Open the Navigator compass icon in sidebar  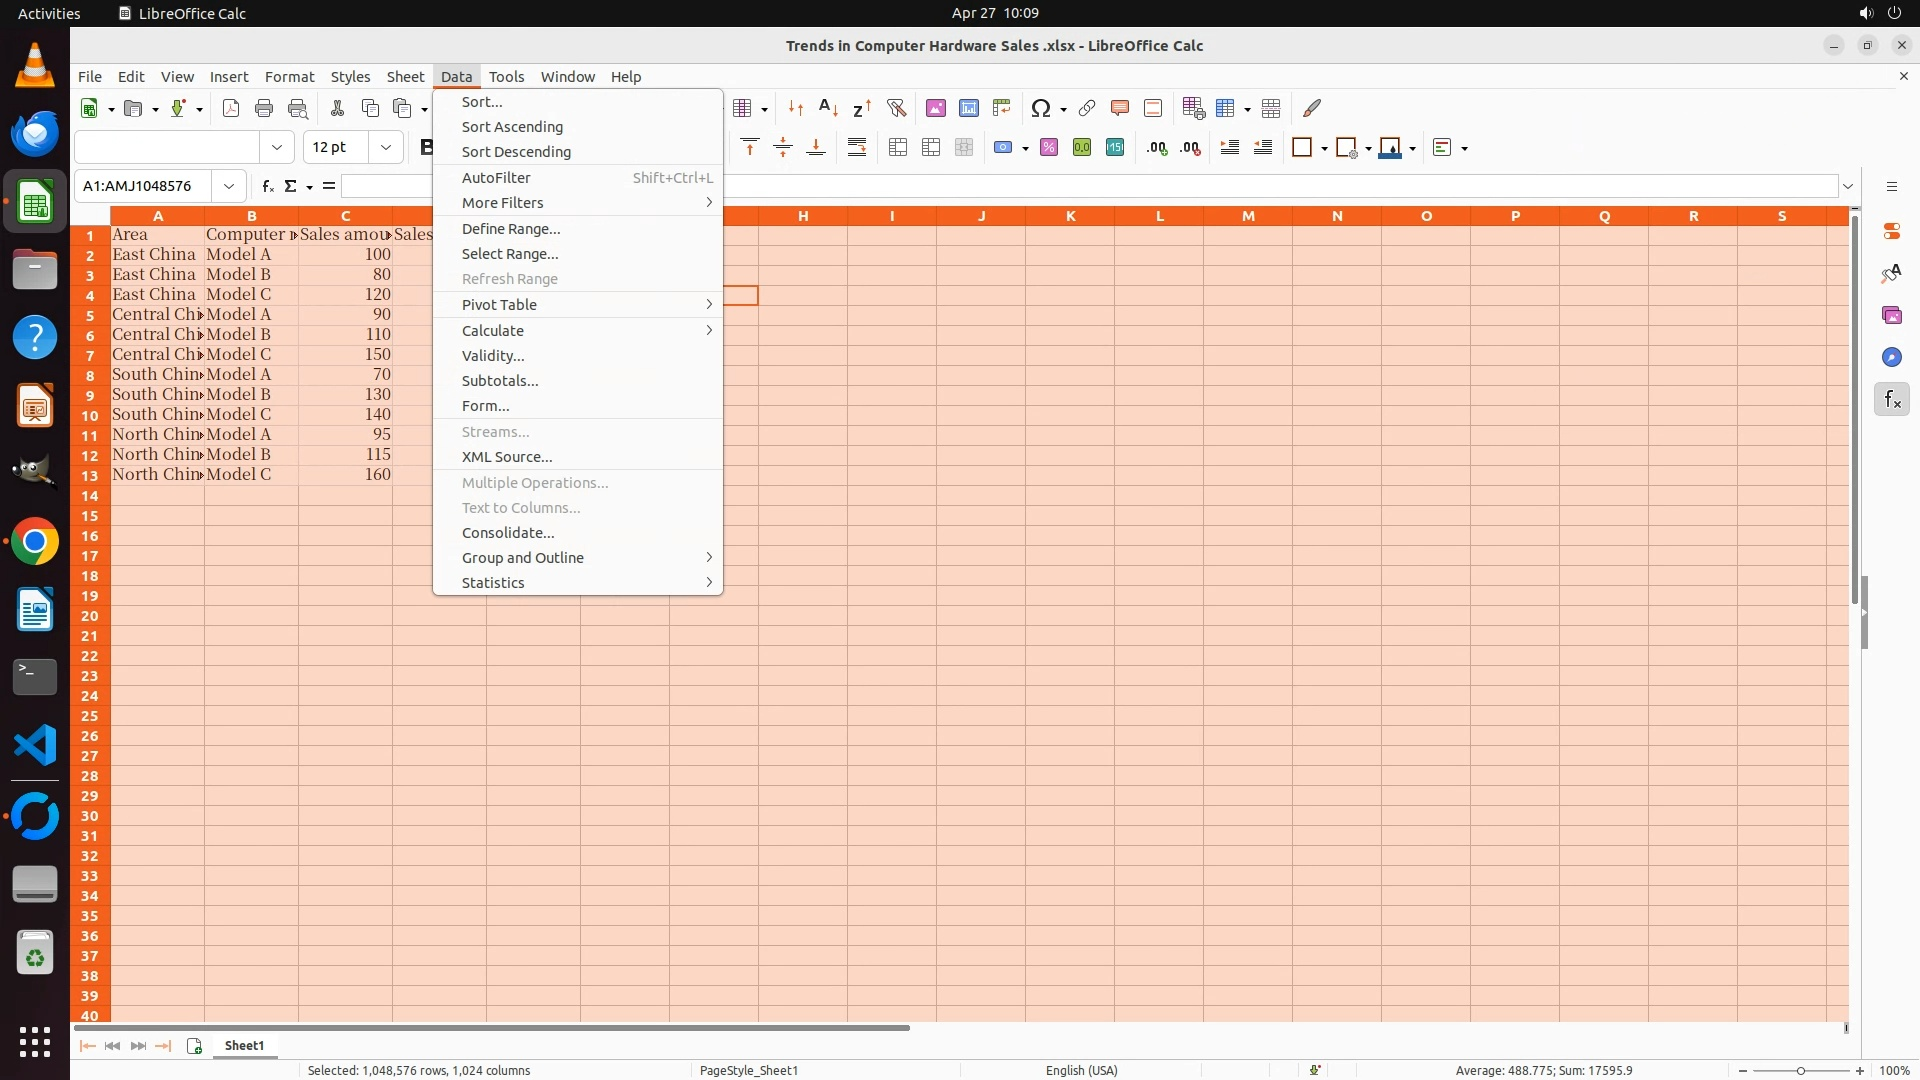(1891, 358)
